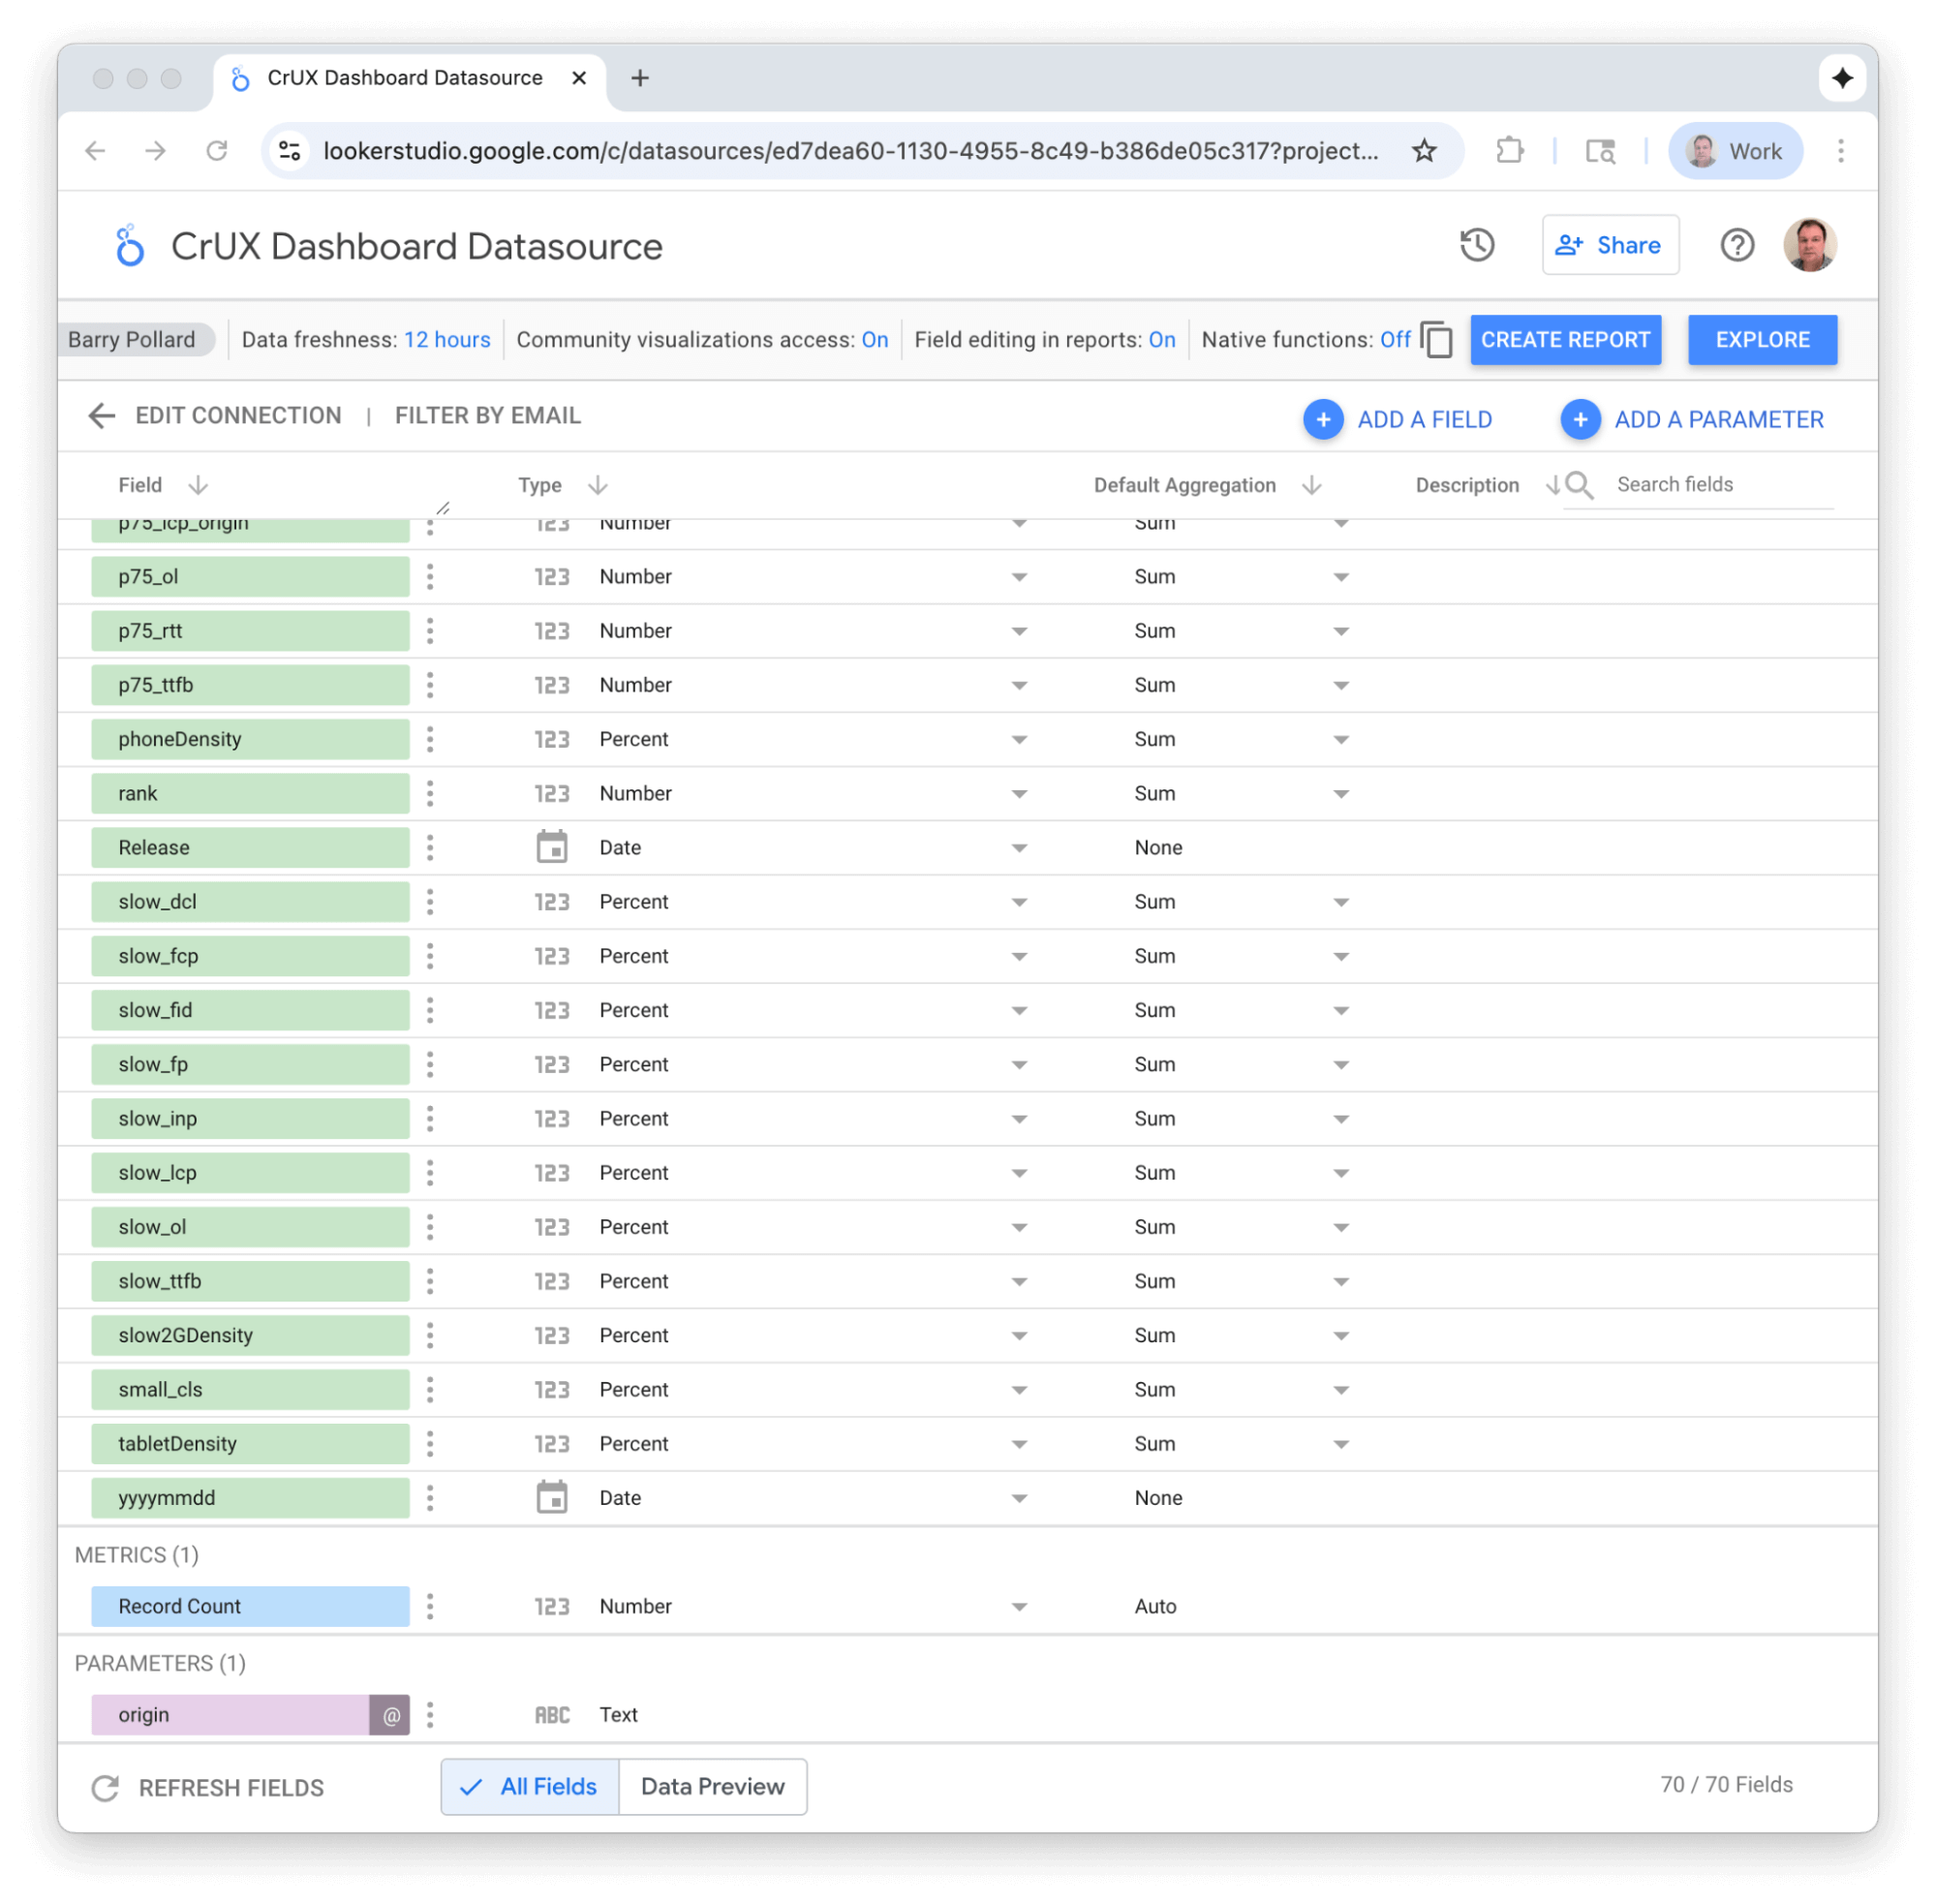Uncheck the All Fields checkbox
This screenshot has width=1936, height=1904.
point(470,1787)
